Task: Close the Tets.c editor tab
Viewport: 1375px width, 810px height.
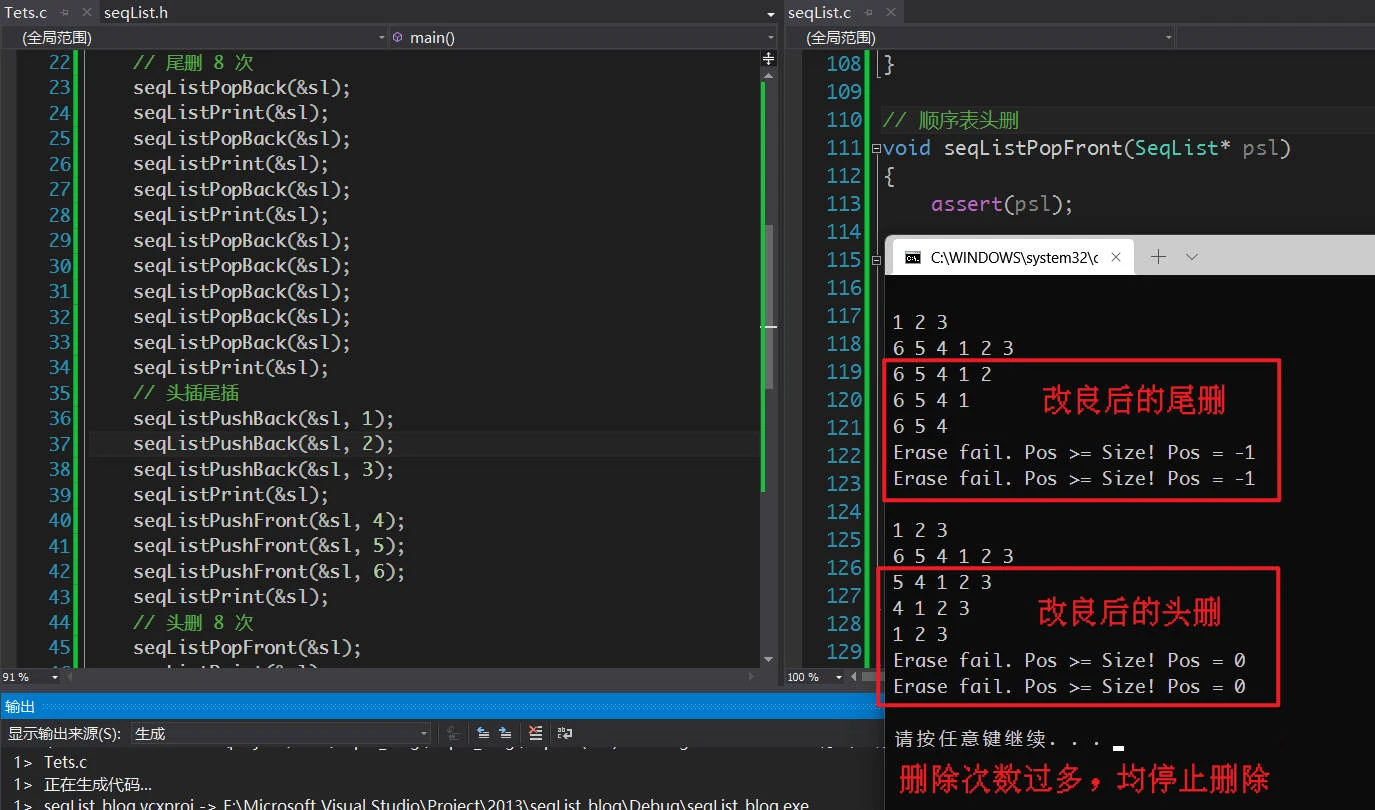Action: [x=85, y=13]
